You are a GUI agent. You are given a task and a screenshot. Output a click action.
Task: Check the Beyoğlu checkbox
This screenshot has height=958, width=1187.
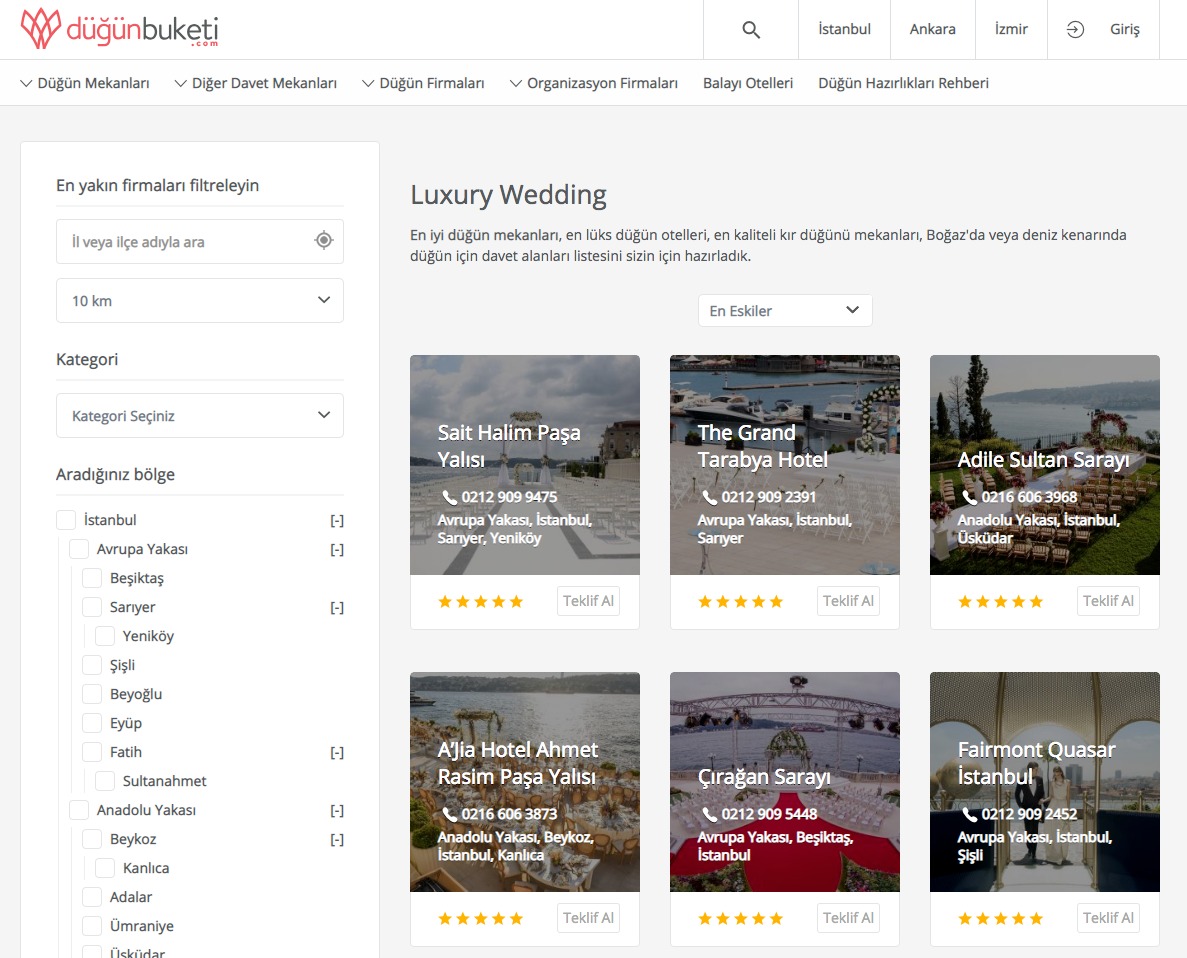(x=92, y=694)
